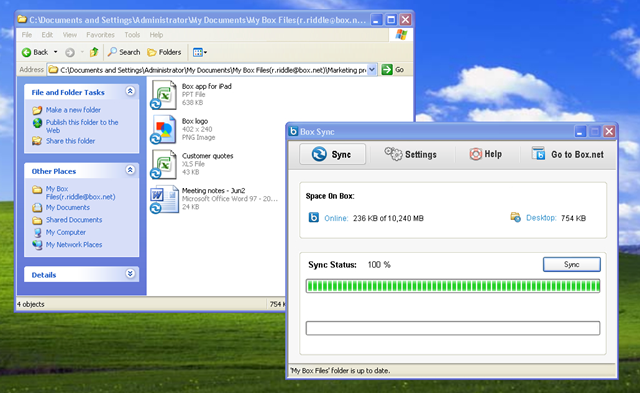Click Make a new folder link
This screenshot has height=393, width=640.
pos(73,110)
